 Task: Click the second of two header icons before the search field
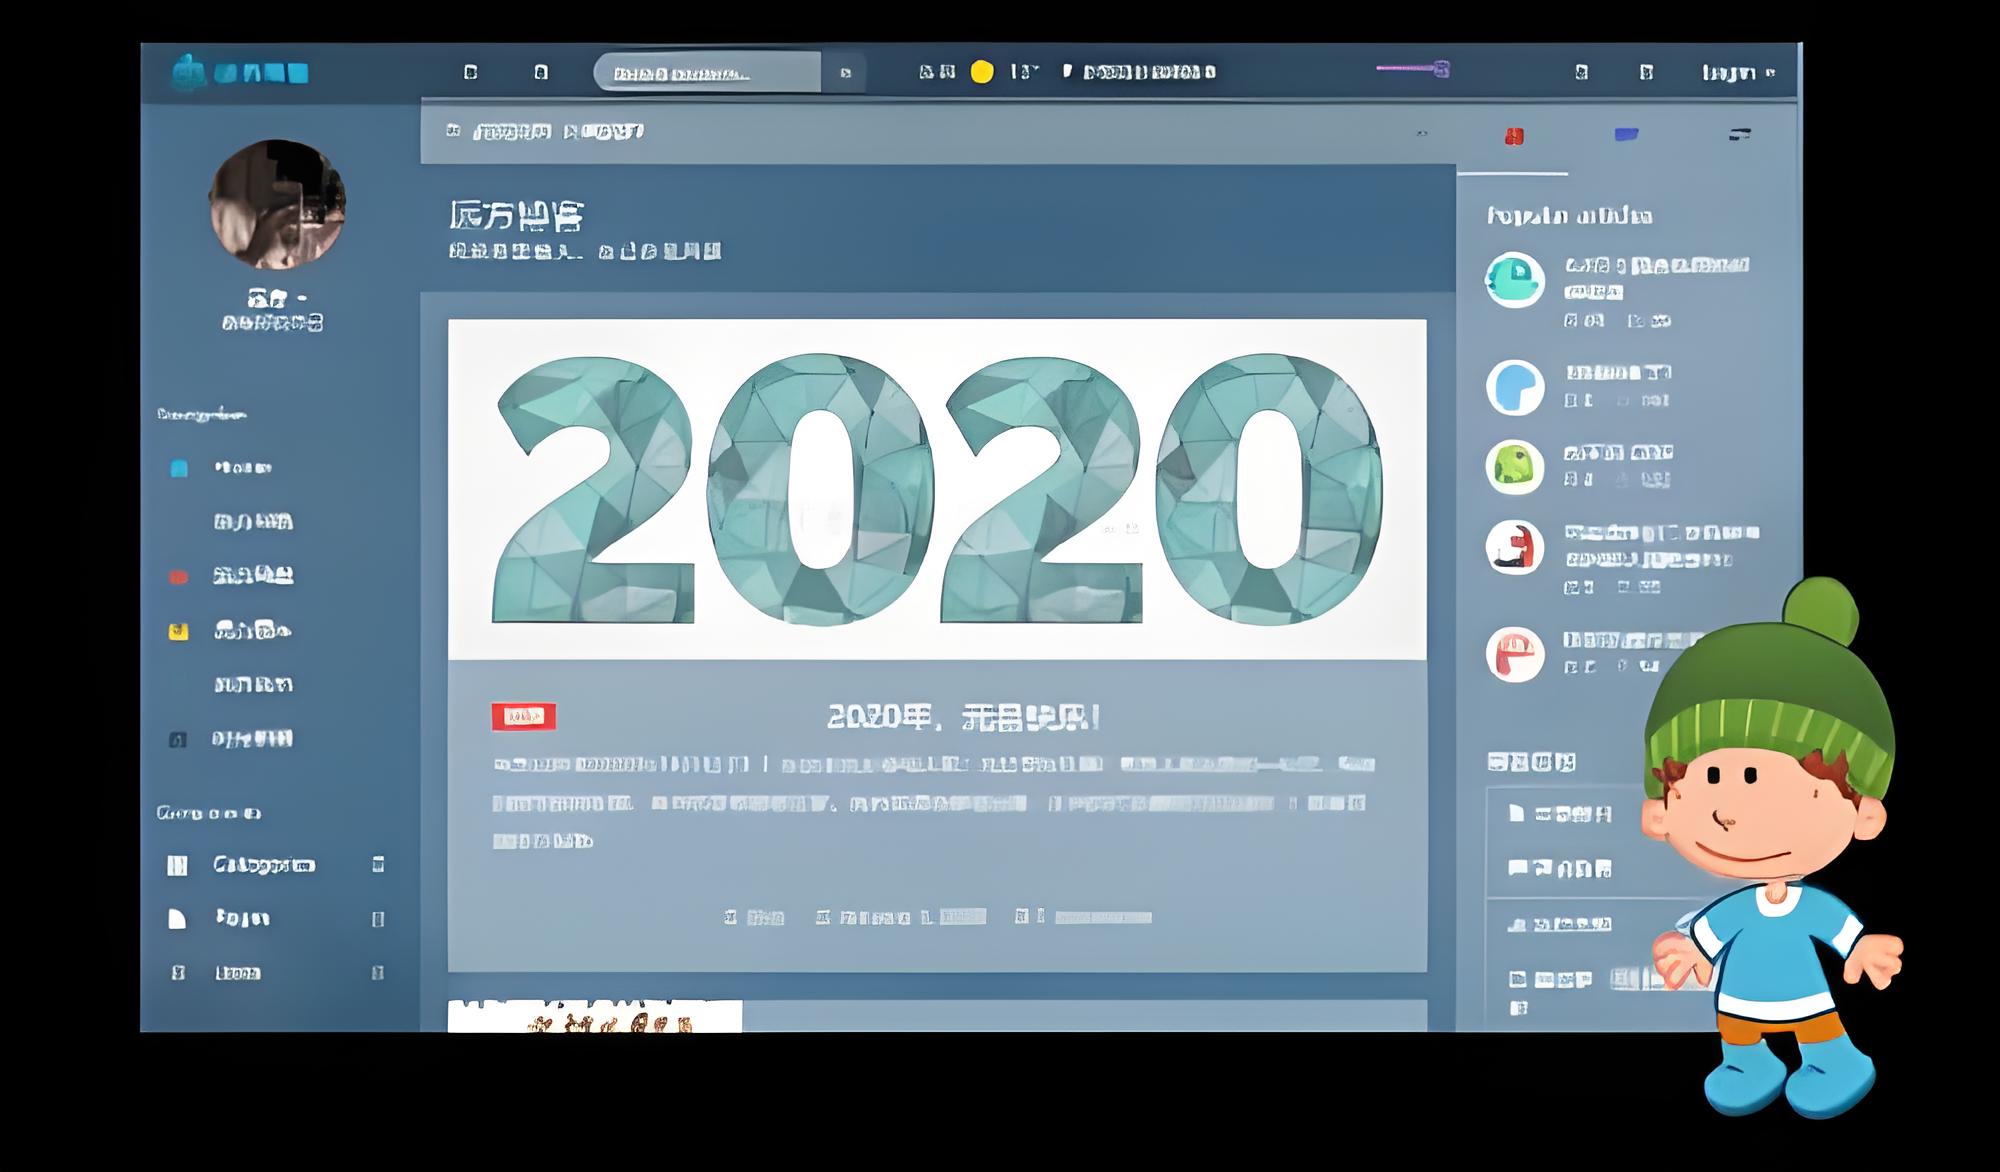[x=541, y=72]
